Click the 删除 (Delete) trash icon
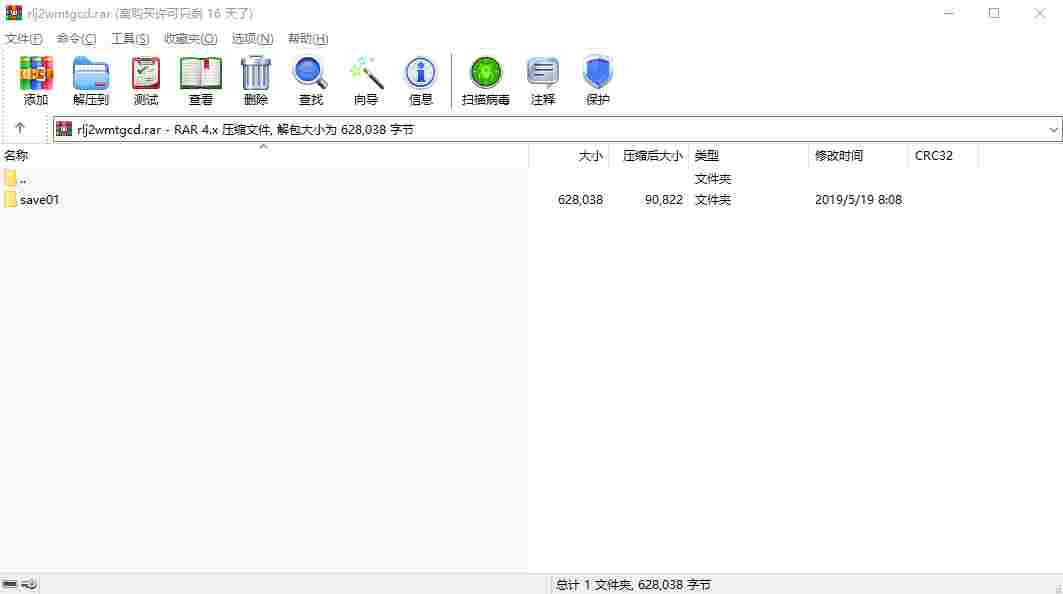Viewport: 1063px width, 594px height. (x=256, y=73)
